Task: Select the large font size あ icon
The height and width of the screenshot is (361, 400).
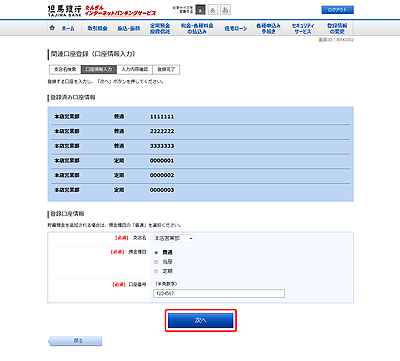Action: tap(225, 10)
